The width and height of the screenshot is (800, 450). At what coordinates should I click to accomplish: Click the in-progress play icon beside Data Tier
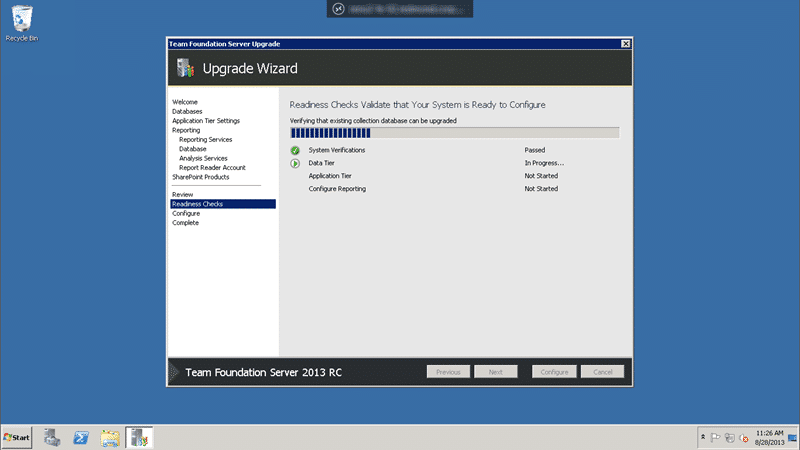(x=295, y=163)
